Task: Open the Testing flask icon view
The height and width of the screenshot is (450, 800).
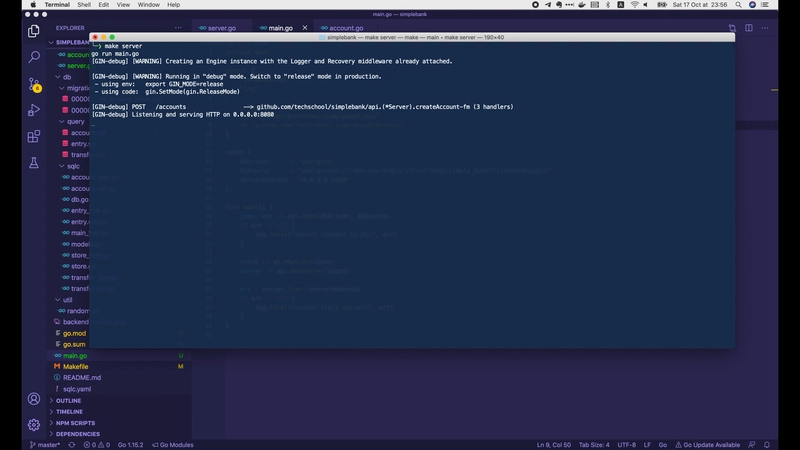Action: click(34, 162)
